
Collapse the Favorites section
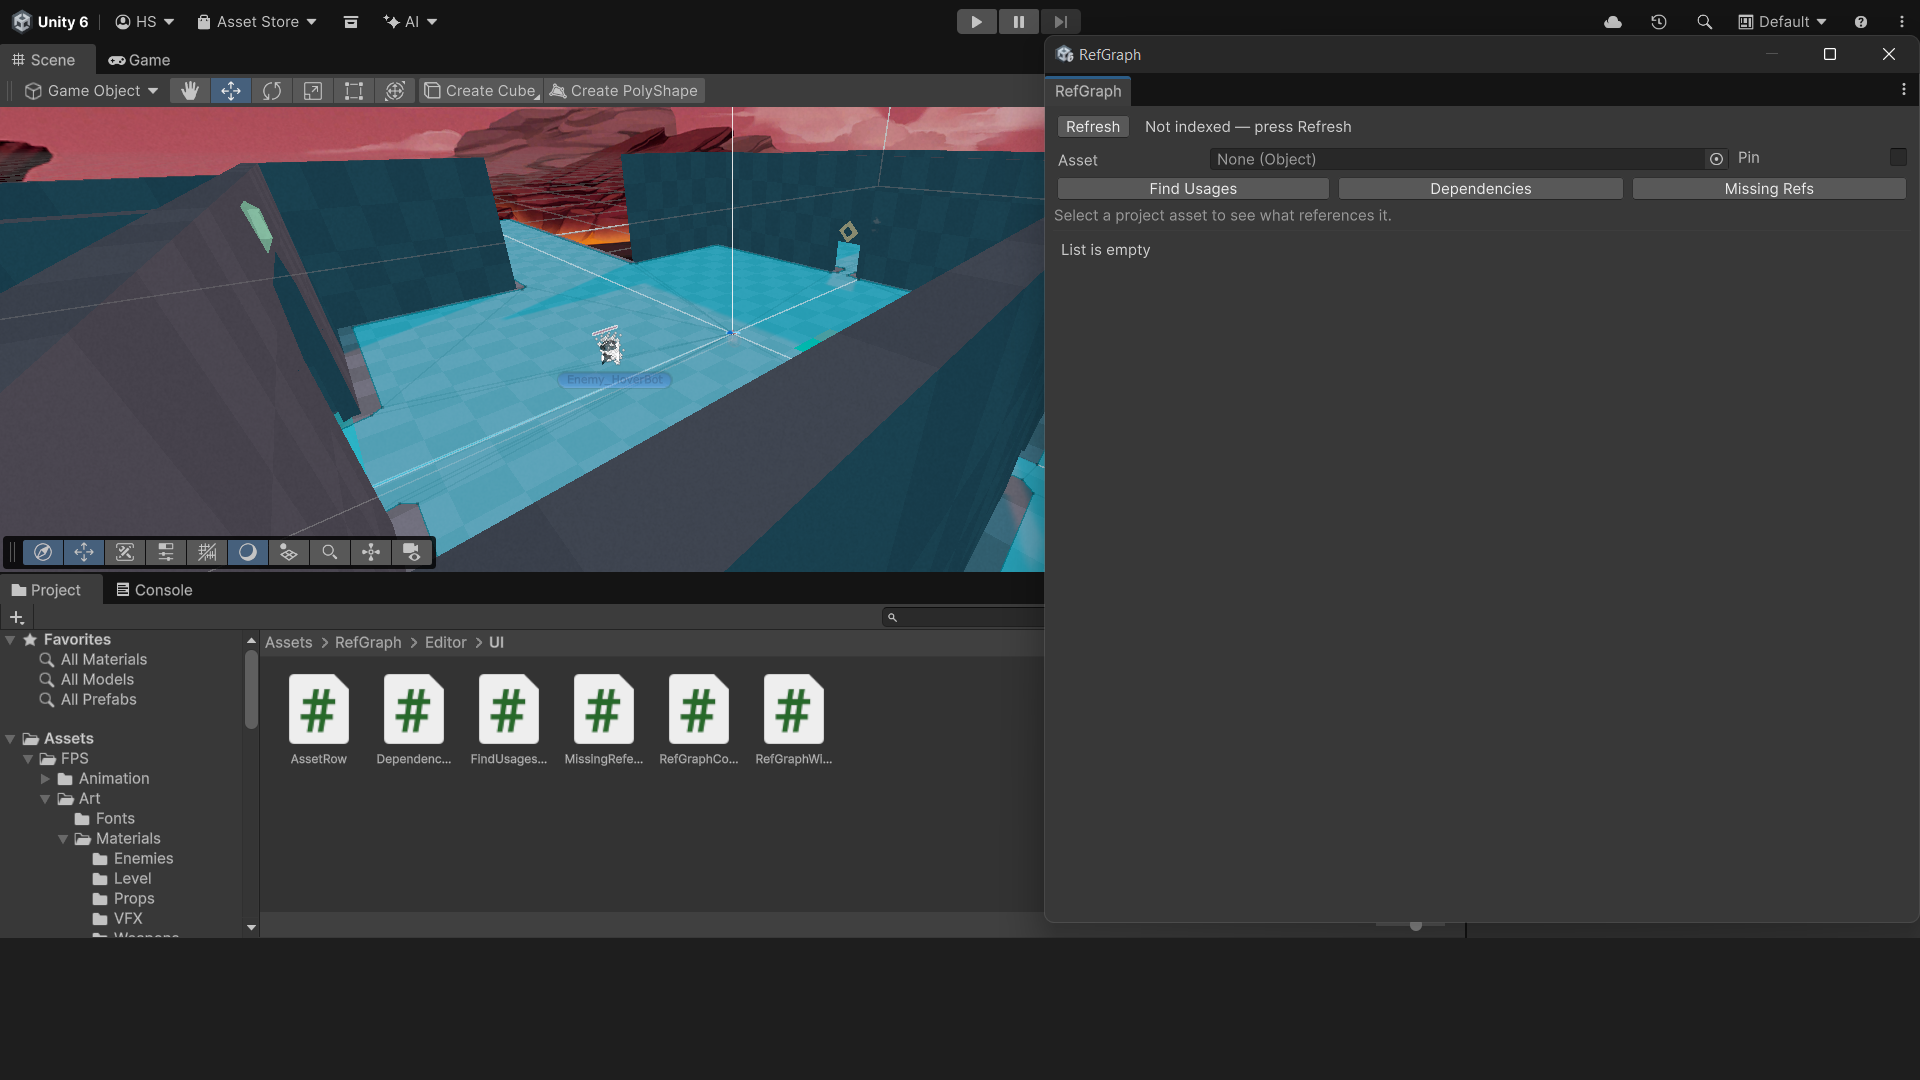tap(10, 640)
